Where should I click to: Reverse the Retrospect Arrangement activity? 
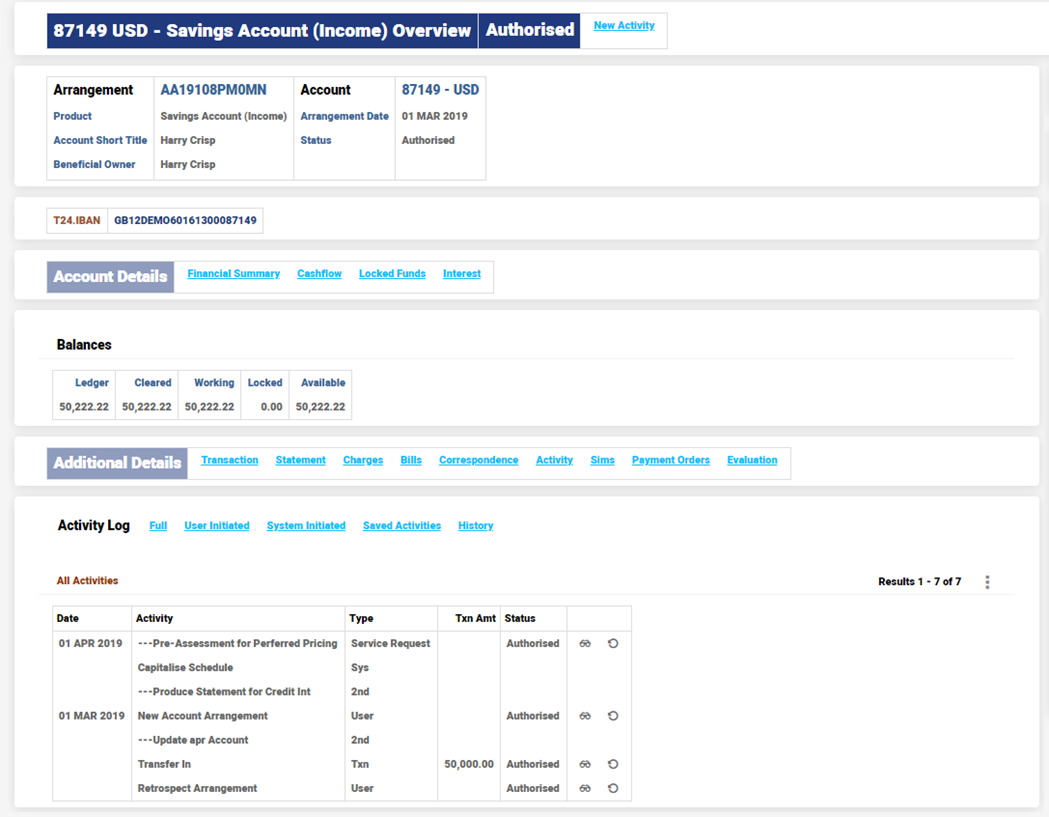click(613, 789)
